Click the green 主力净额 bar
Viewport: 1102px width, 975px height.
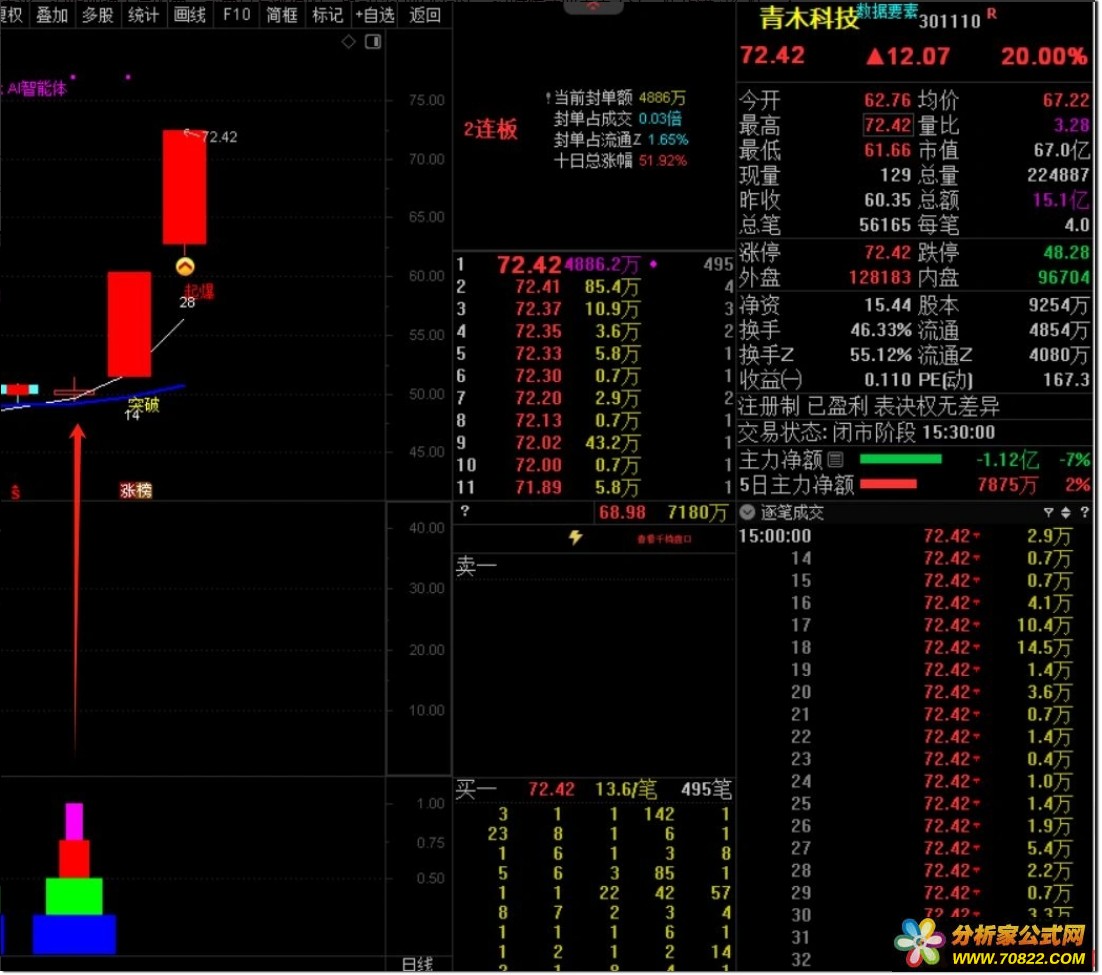(900, 459)
